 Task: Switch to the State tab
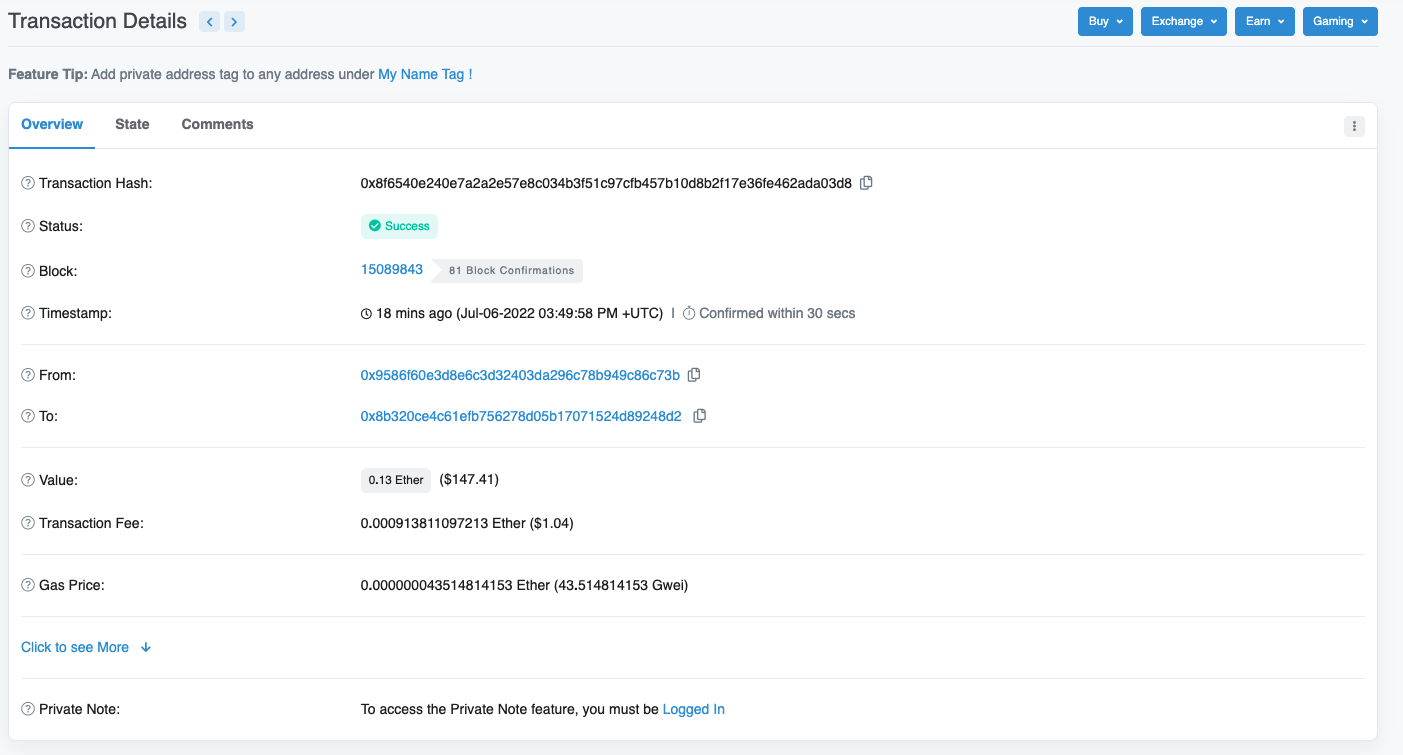[x=132, y=124]
